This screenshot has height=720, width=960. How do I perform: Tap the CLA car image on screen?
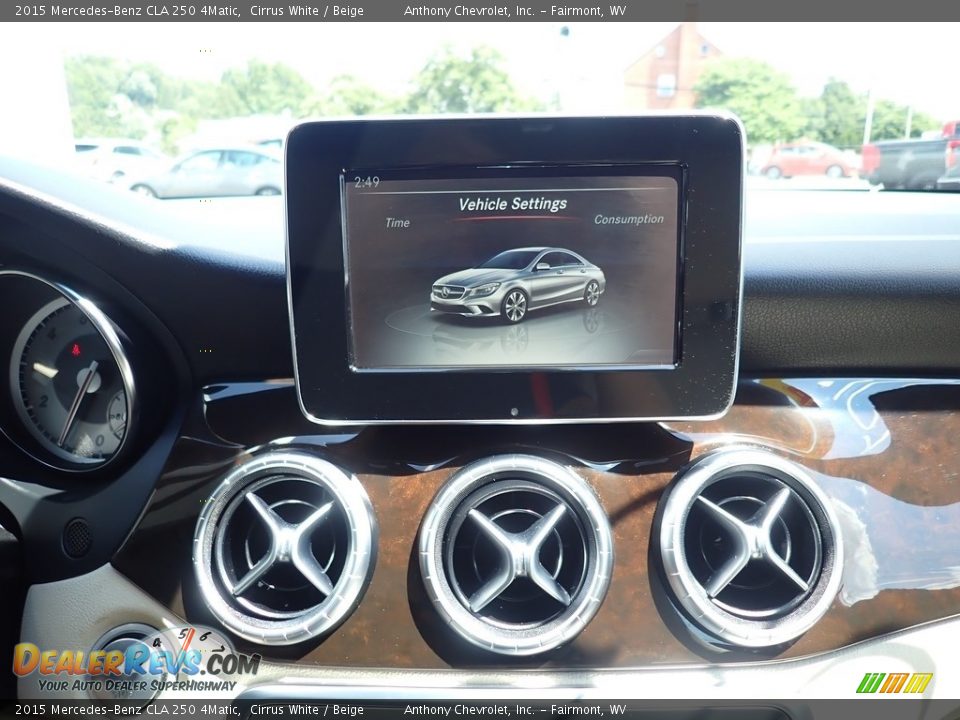(518, 285)
